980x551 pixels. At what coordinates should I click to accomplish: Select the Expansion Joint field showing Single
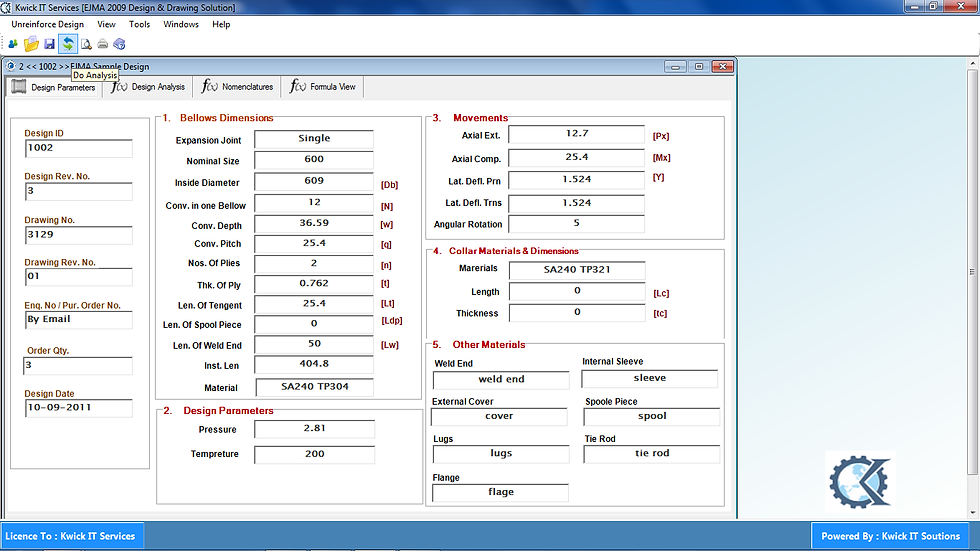[314, 139]
